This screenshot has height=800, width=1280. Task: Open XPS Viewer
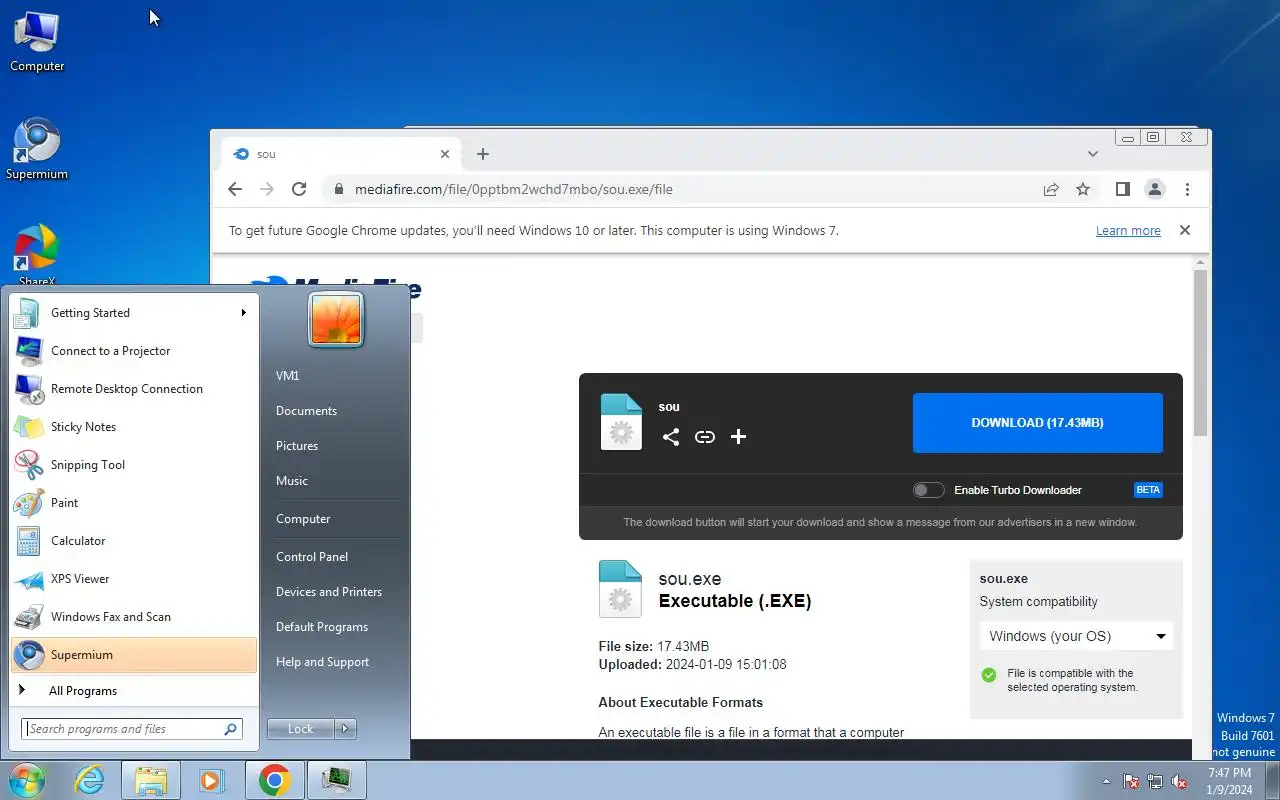coord(134,579)
